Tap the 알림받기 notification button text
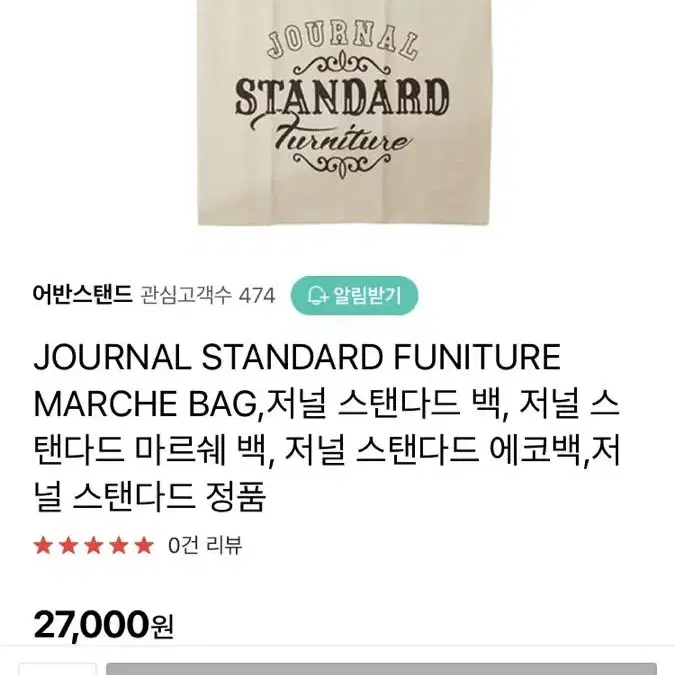This screenshot has height=675, width=675. (x=367, y=295)
